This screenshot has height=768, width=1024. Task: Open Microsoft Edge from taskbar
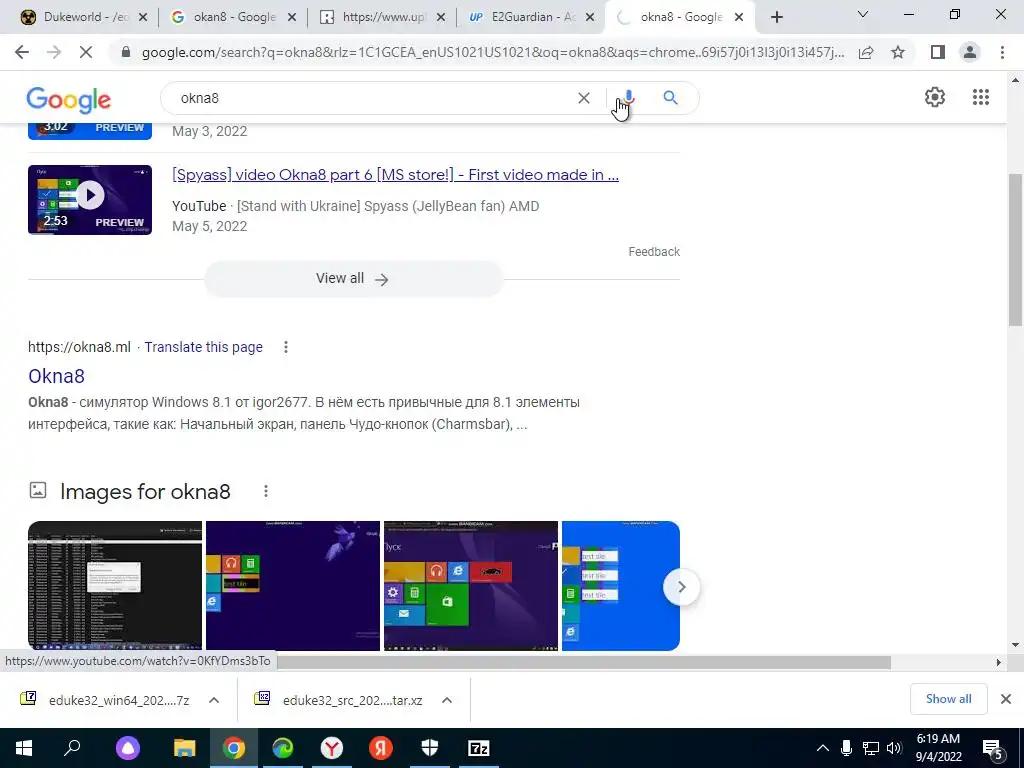pyautogui.click(x=283, y=748)
